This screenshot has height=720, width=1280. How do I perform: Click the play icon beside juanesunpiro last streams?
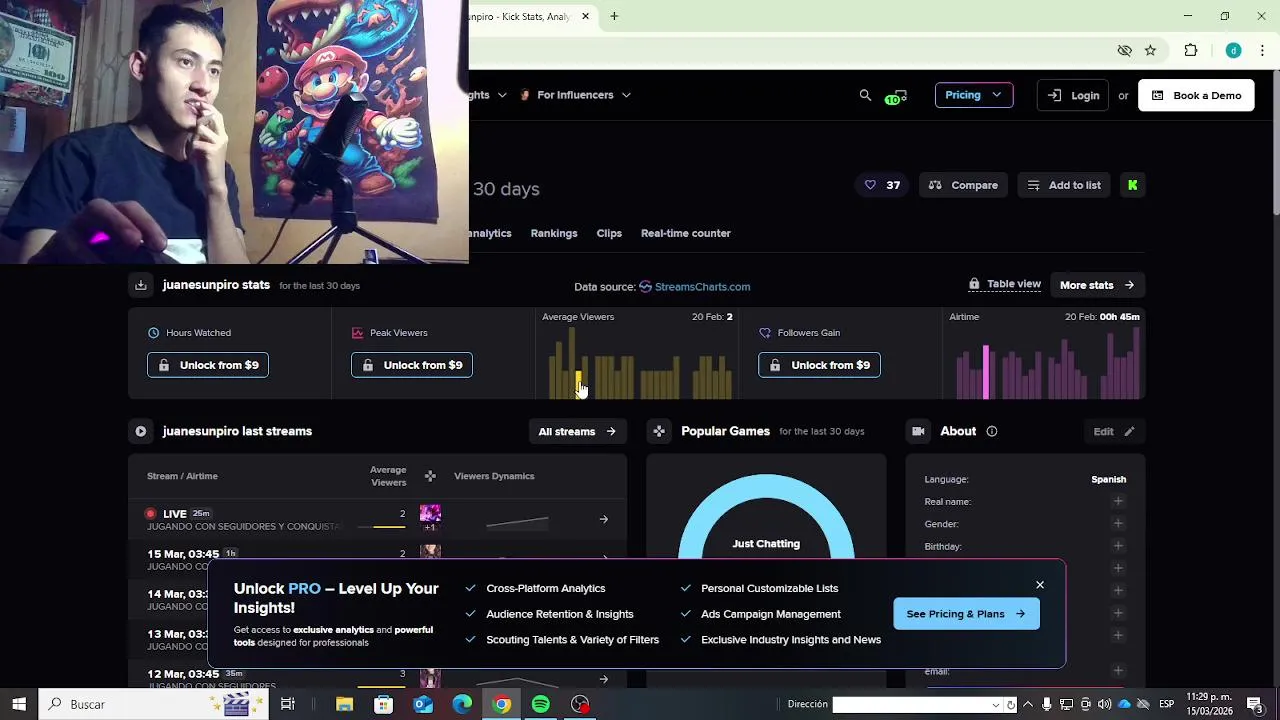[x=141, y=431]
